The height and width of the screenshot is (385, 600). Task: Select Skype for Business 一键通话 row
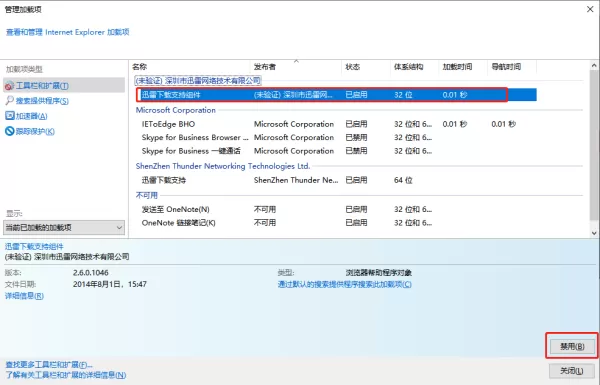[336, 151]
